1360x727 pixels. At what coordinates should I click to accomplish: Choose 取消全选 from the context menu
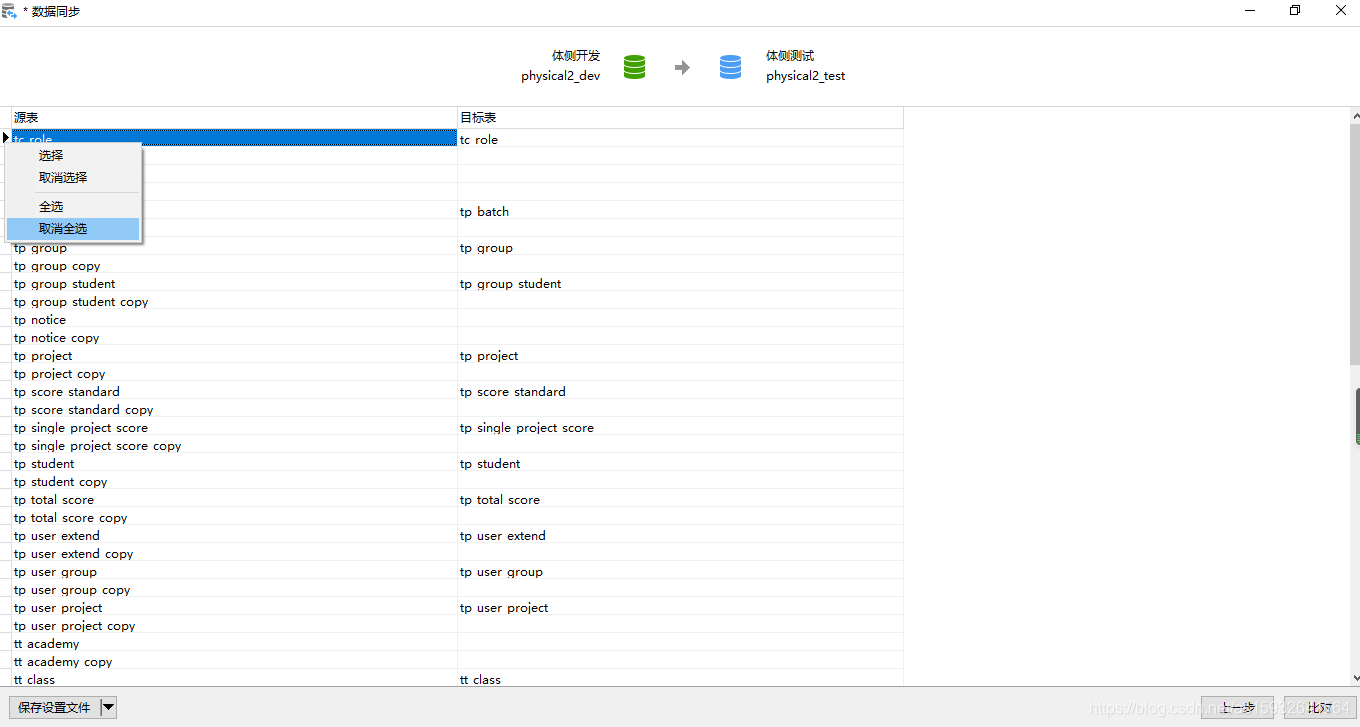(x=73, y=228)
